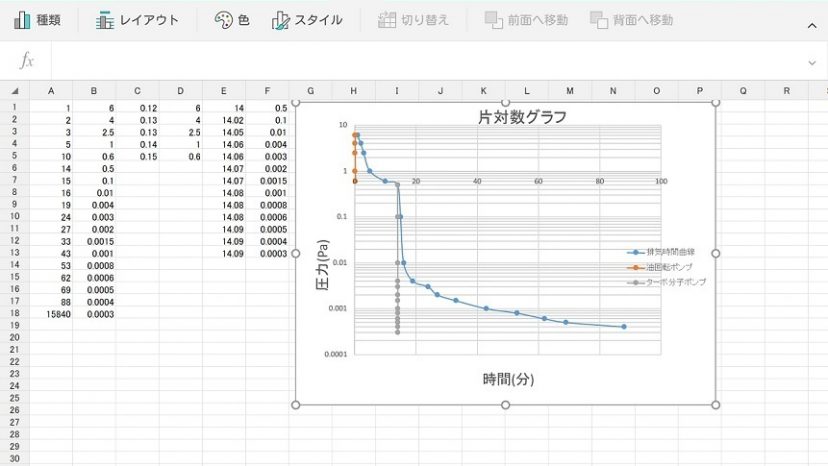Viewport: 828px width, 466px height.
Task: Collapse the ribbon with the up chevron
Action: click(811, 22)
